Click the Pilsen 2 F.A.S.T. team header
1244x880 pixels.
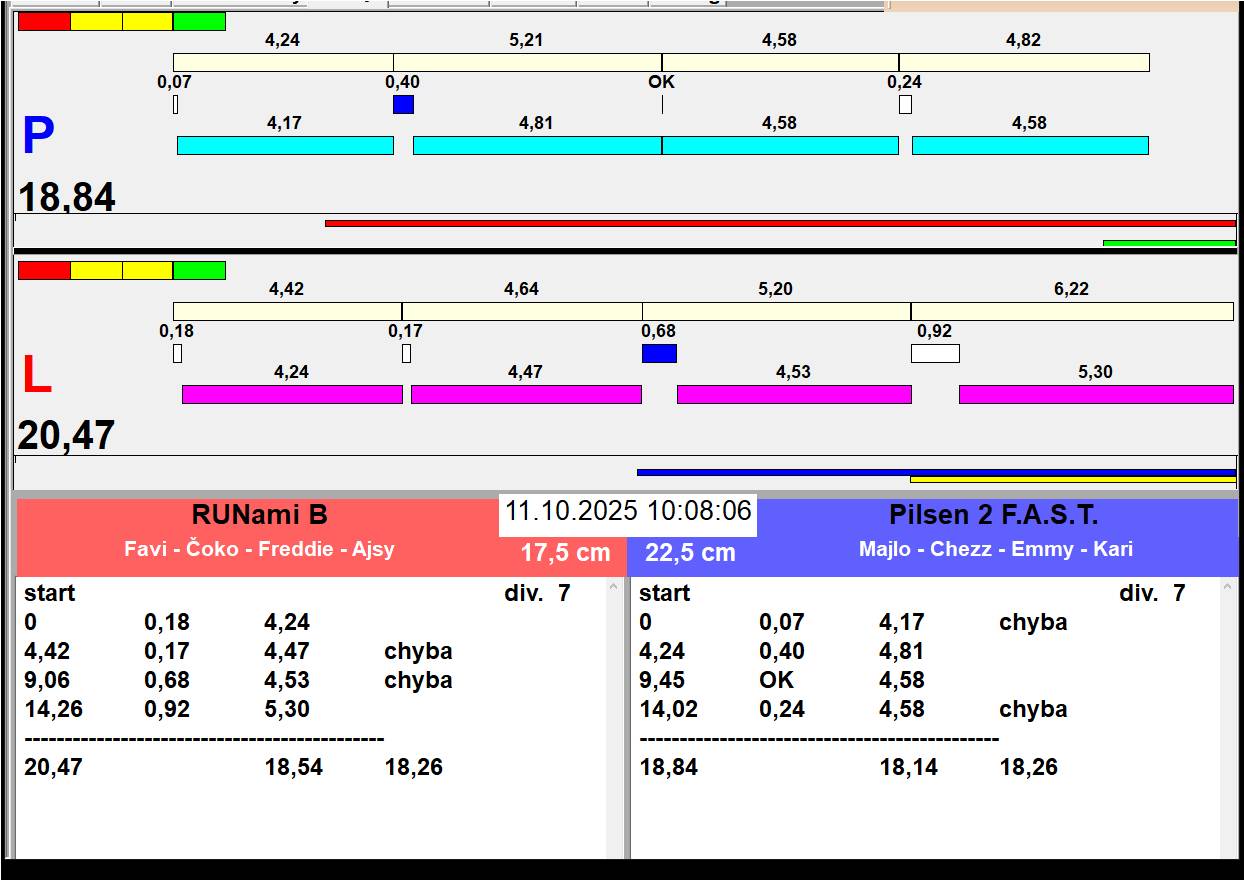click(x=993, y=516)
